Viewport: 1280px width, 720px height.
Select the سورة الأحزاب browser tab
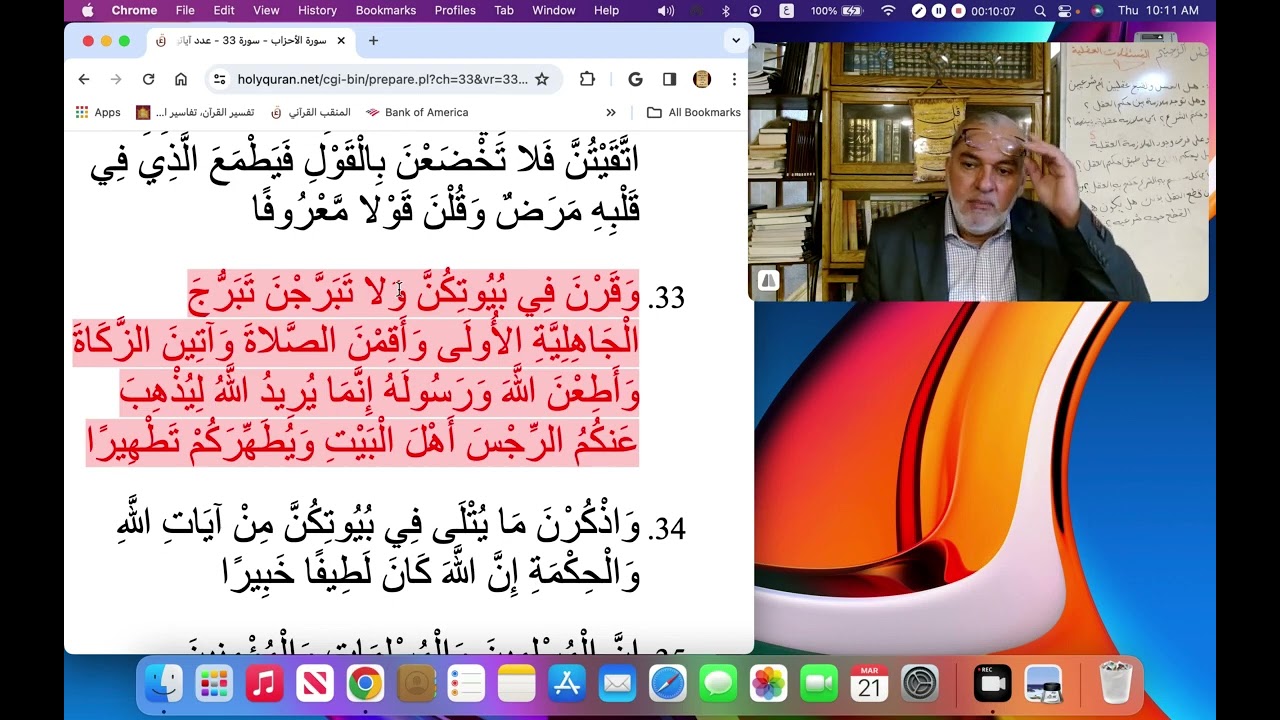tap(251, 41)
